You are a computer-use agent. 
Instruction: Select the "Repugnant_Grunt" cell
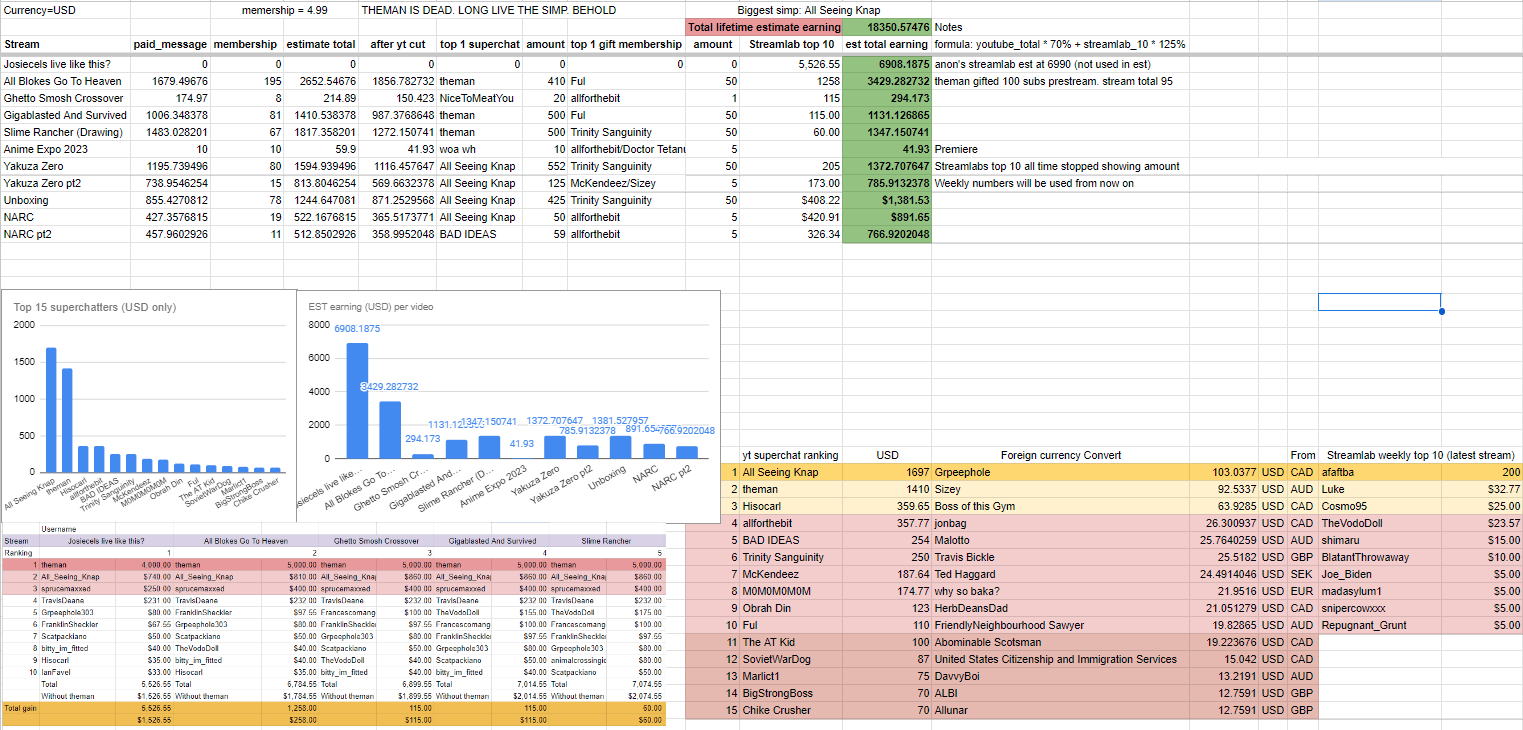pyautogui.click(x=1379, y=625)
